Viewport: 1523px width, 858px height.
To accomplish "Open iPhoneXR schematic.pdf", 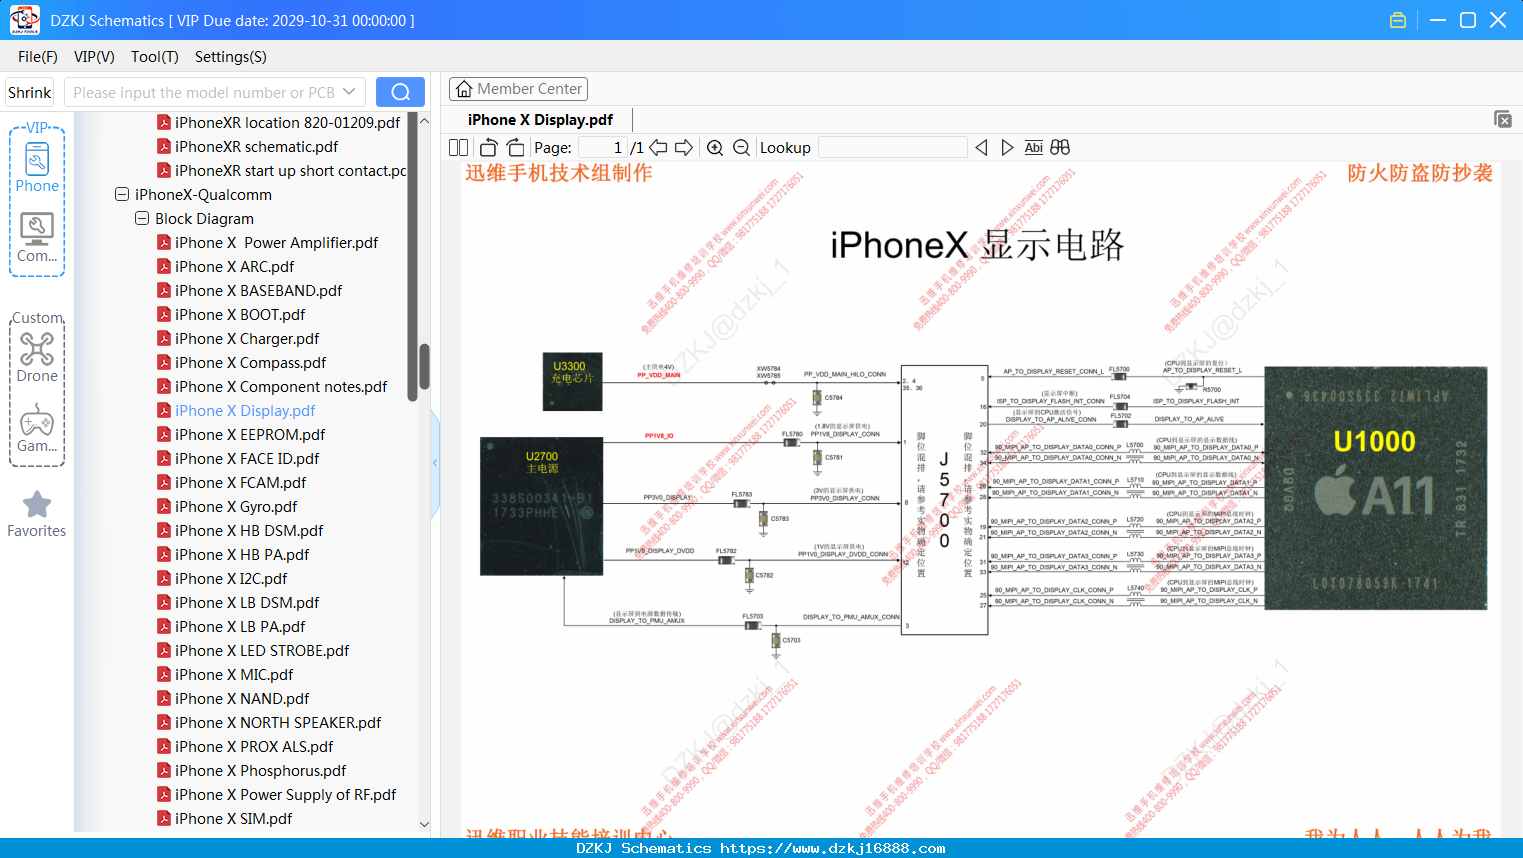I will (x=256, y=146).
